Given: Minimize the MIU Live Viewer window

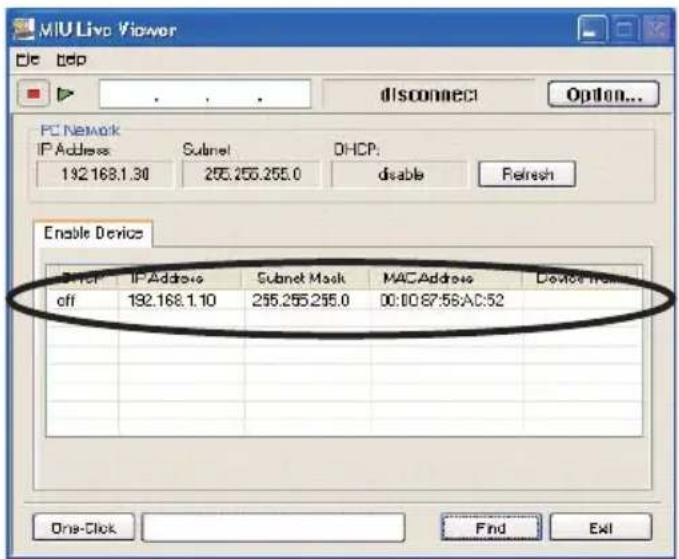Looking at the screenshot, I should (x=591, y=29).
